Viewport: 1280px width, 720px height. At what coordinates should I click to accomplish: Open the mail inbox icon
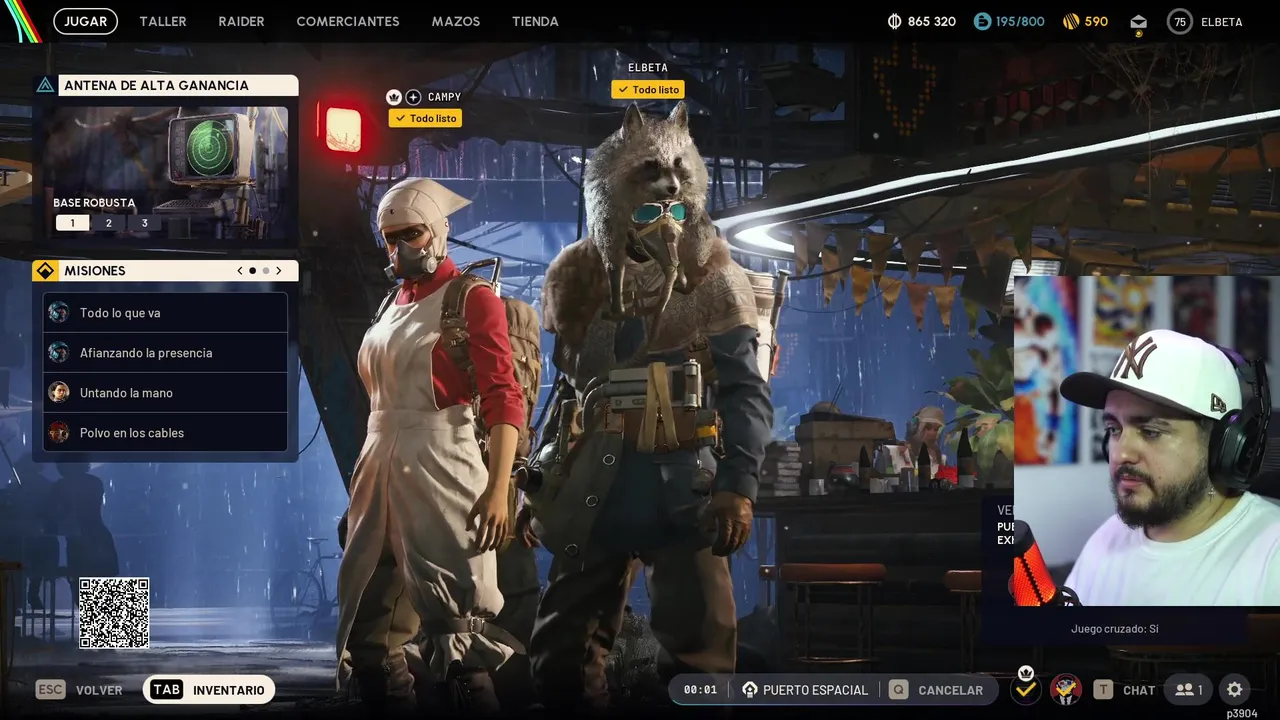point(1138,22)
